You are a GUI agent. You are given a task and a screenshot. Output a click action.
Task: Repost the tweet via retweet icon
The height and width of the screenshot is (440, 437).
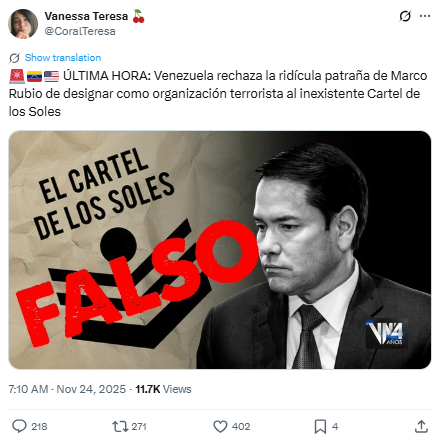coord(120,426)
